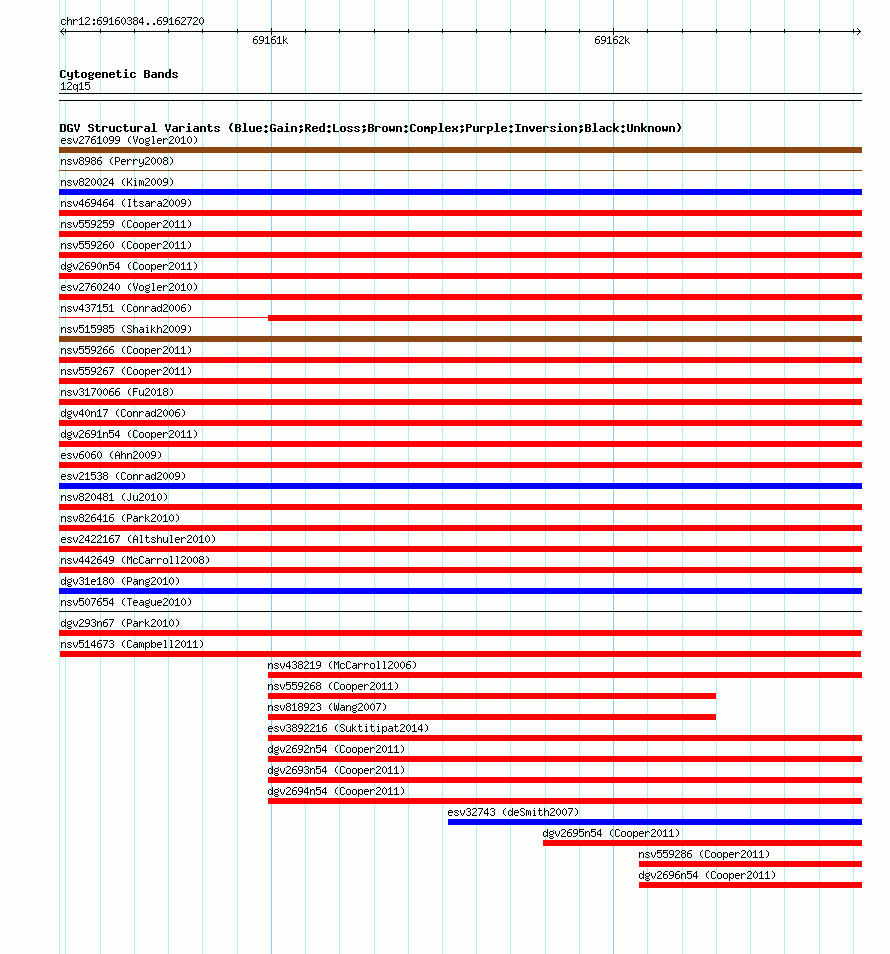Click dgv2694n54 (Cooper2011) label
The height and width of the screenshot is (954, 890).
(336, 792)
